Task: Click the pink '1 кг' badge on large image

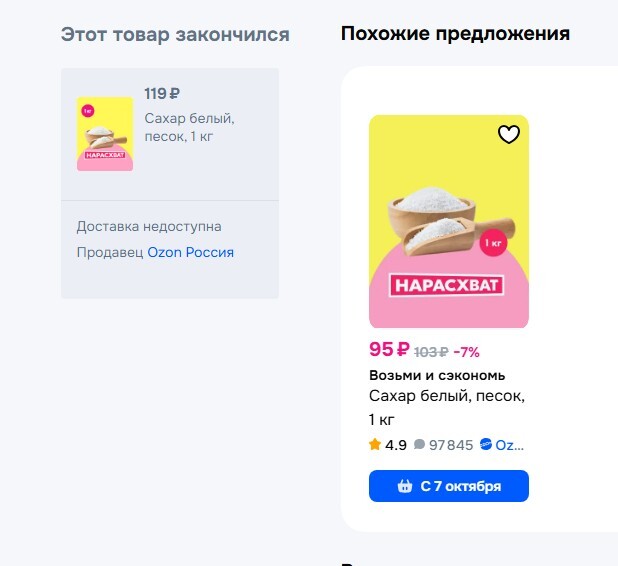Action: pyautogui.click(x=493, y=243)
